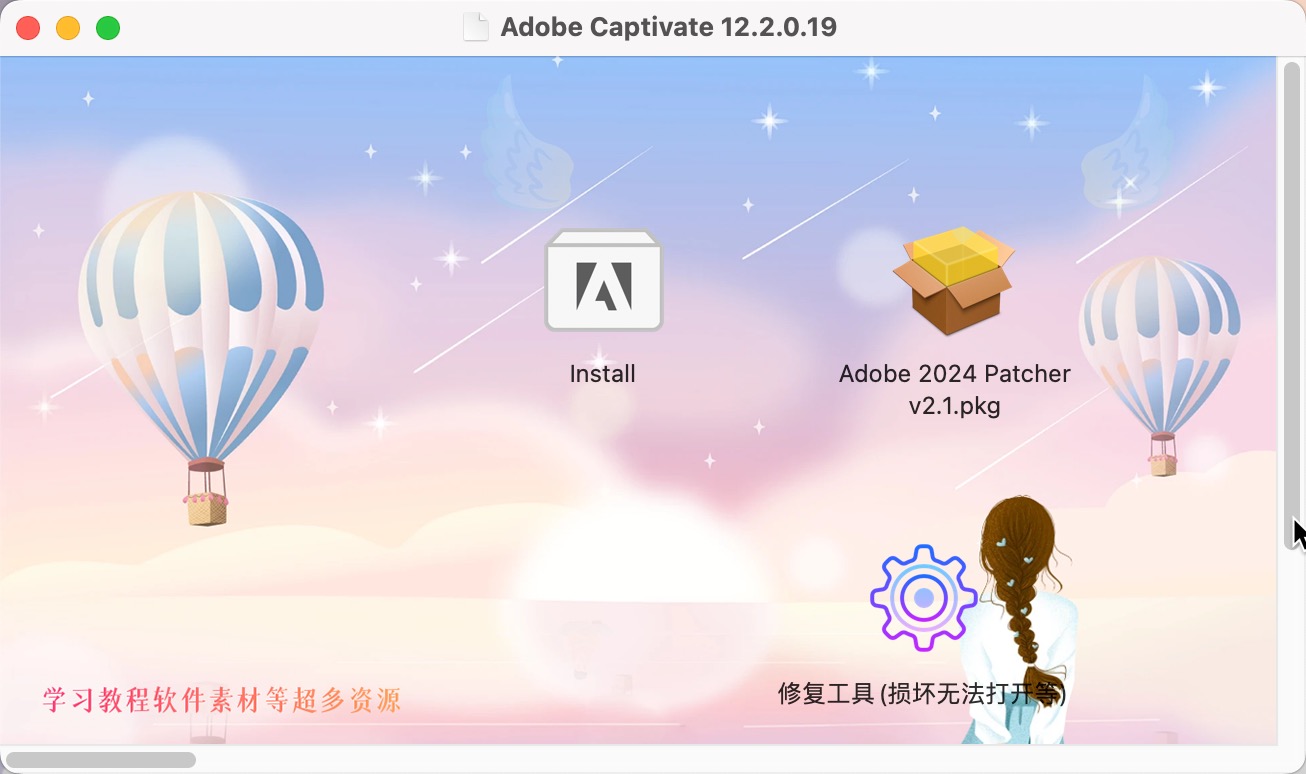1306x774 pixels.
Task: Select the Adobe Install application icon
Action: point(603,280)
